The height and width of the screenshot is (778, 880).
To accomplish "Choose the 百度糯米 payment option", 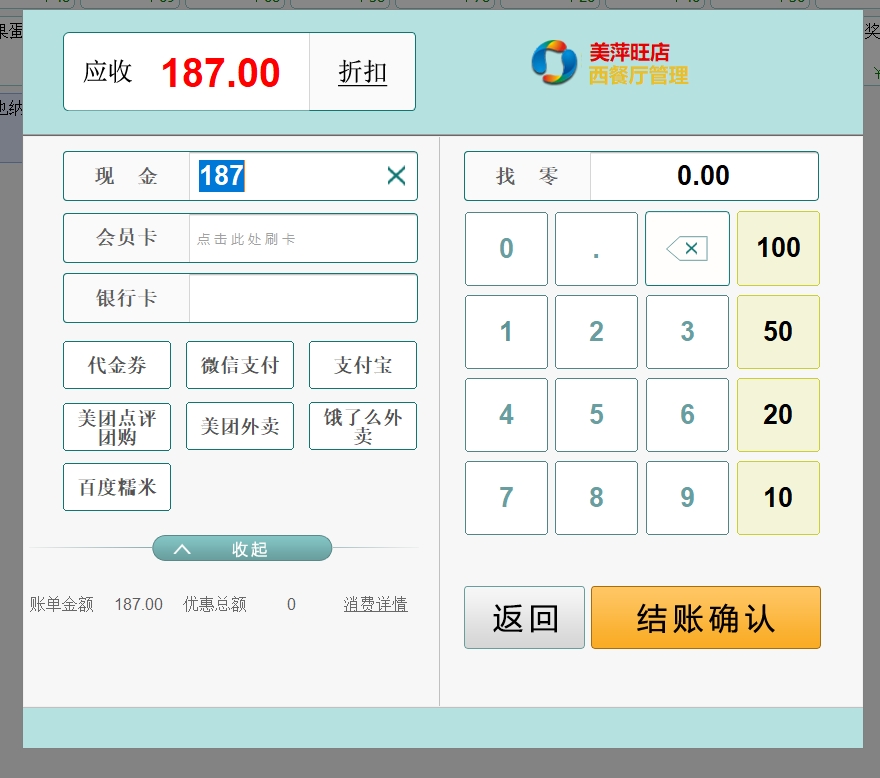I will click(x=117, y=487).
